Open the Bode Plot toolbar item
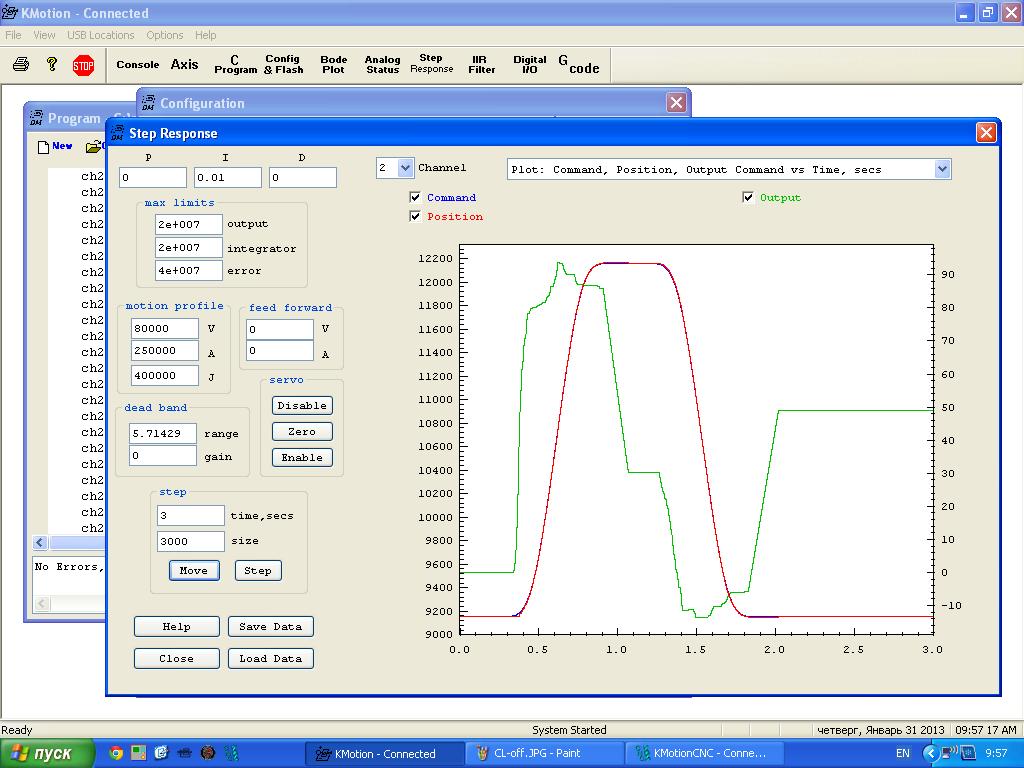1024x768 pixels. click(333, 65)
